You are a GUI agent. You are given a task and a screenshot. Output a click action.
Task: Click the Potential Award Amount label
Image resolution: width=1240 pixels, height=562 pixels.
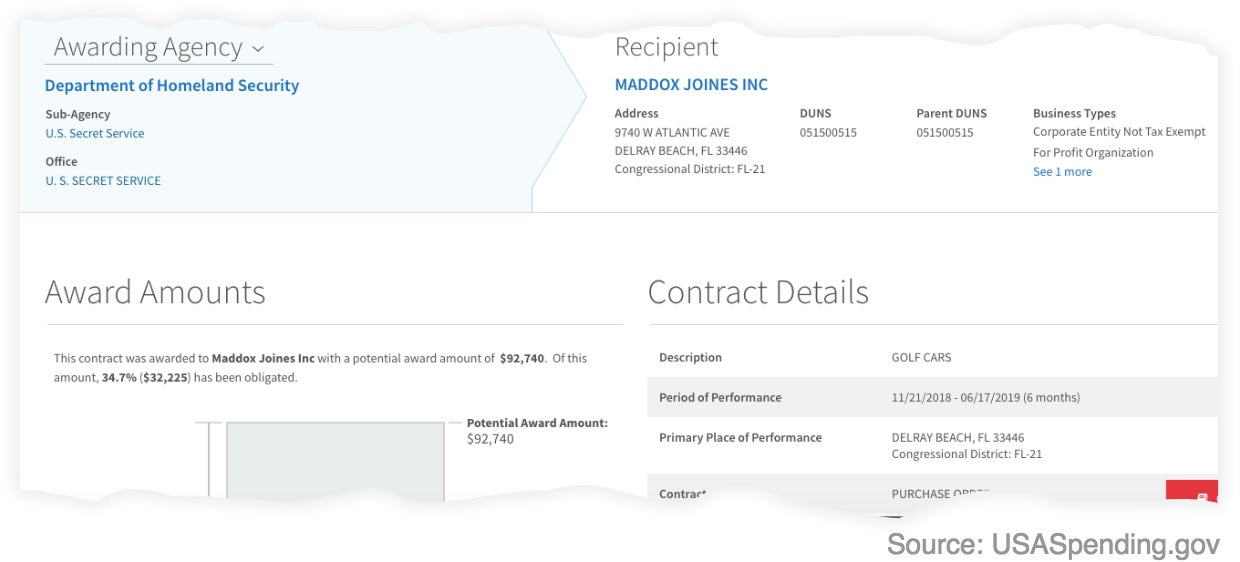tap(537, 423)
